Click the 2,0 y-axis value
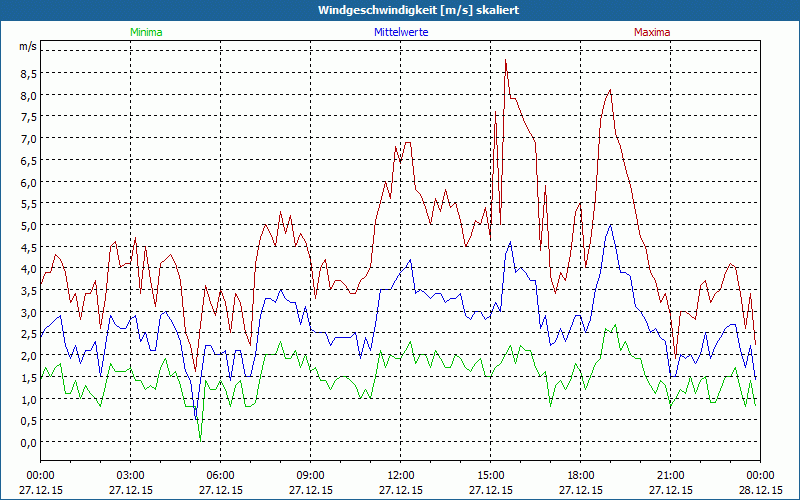 click(29, 356)
